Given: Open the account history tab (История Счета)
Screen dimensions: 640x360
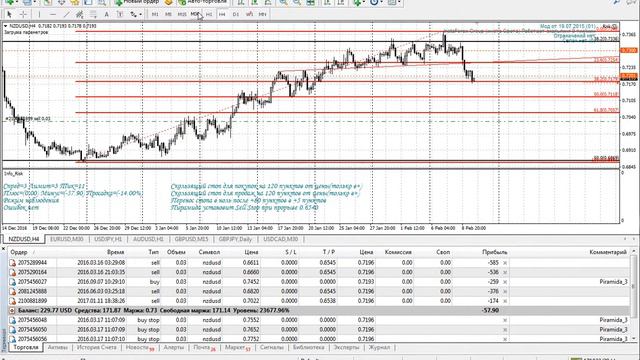Looking at the screenshot, I should [x=97, y=347].
